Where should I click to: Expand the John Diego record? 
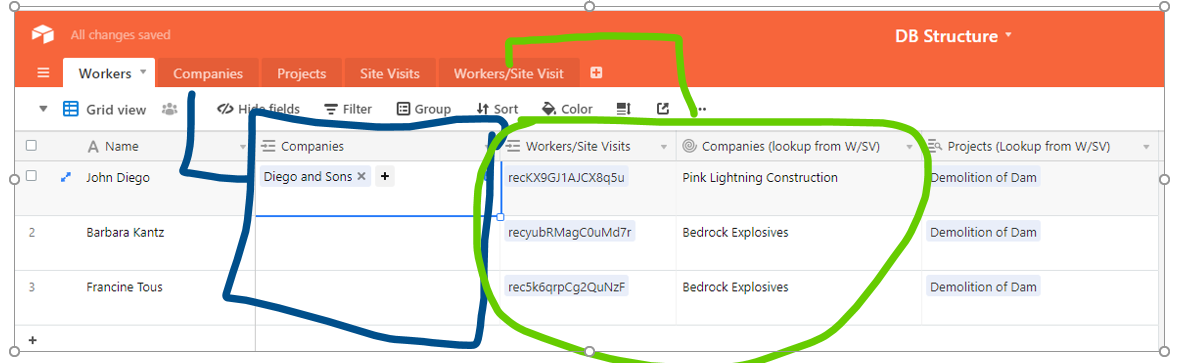[65, 177]
